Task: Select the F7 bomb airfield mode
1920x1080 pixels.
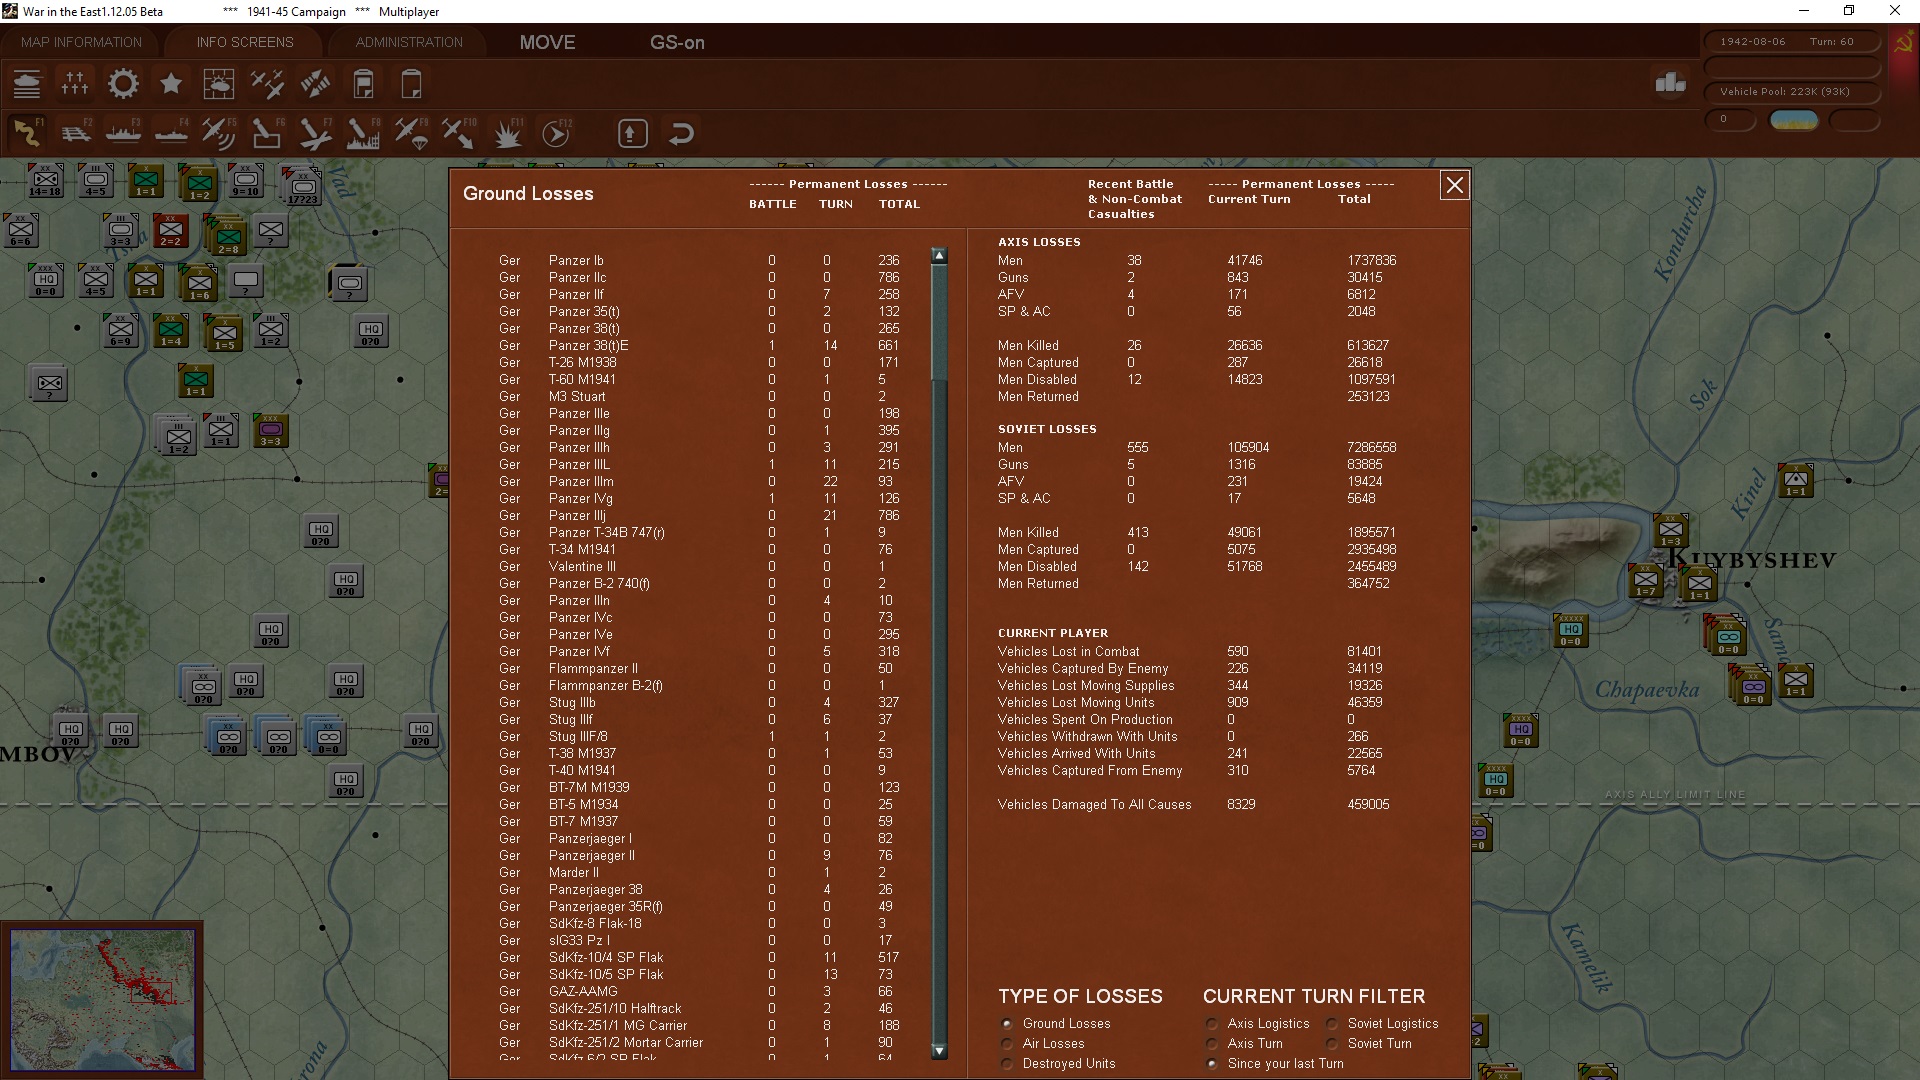Action: click(315, 133)
